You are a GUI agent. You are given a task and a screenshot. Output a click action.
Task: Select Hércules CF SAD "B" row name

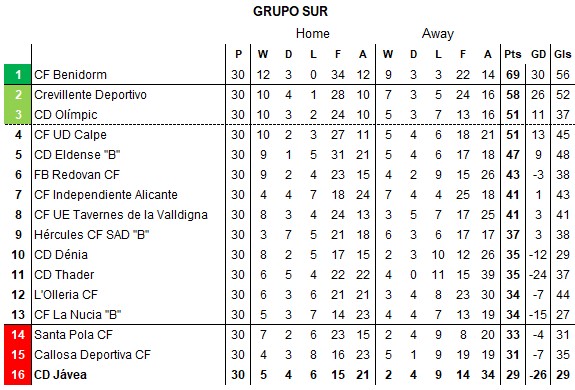(x=92, y=235)
